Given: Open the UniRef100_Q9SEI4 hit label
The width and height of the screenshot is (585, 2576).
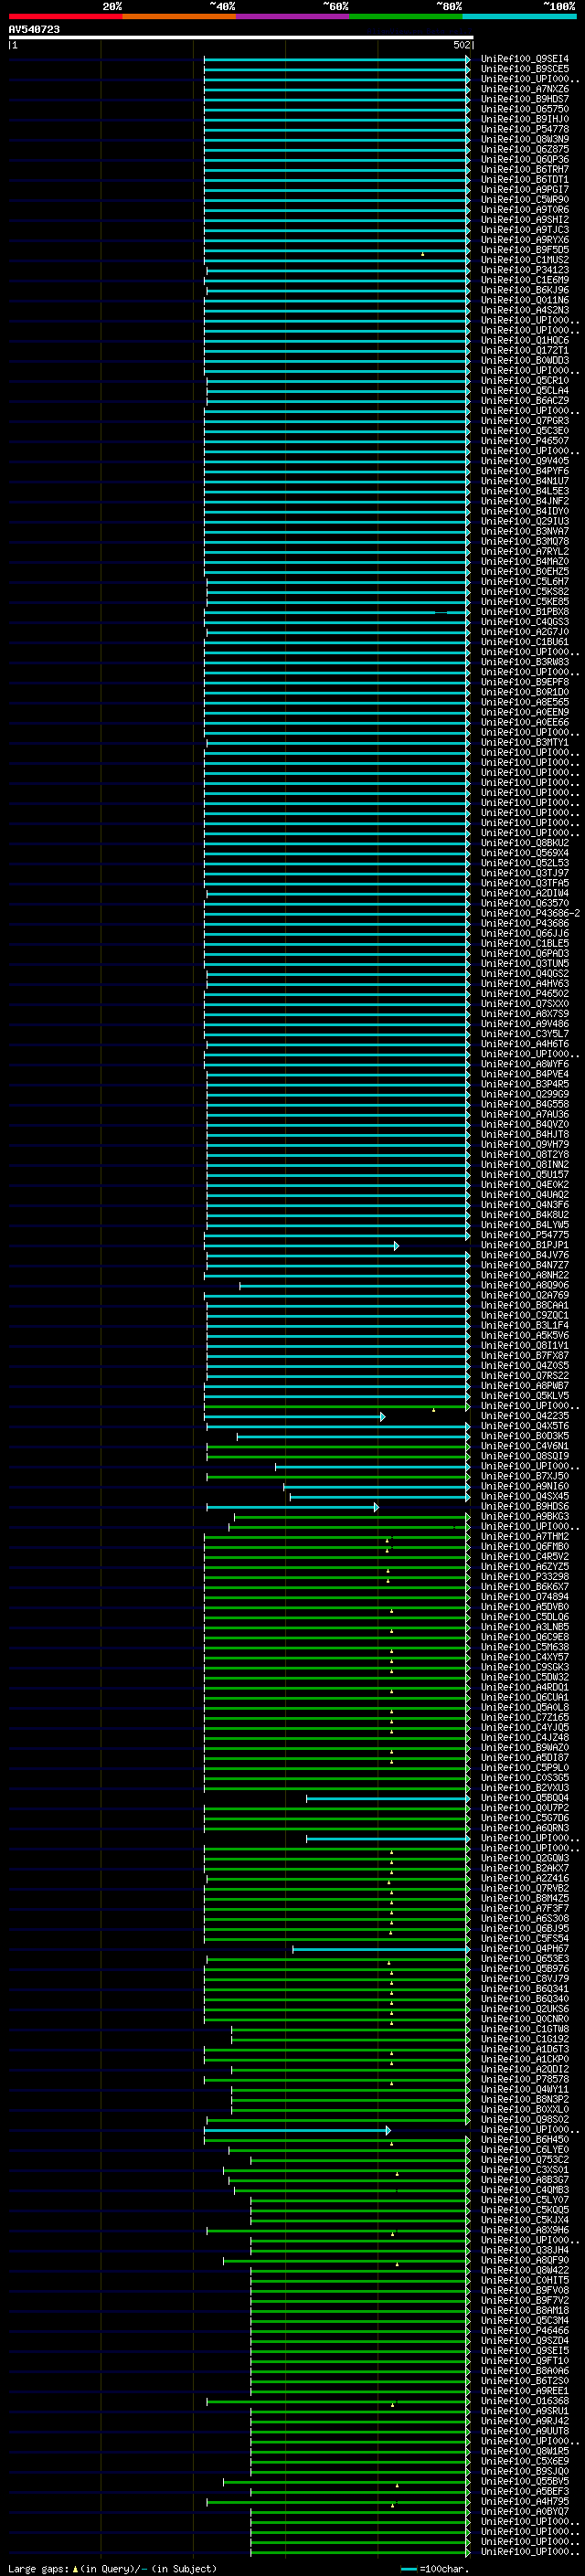Looking at the screenshot, I should click(x=525, y=59).
